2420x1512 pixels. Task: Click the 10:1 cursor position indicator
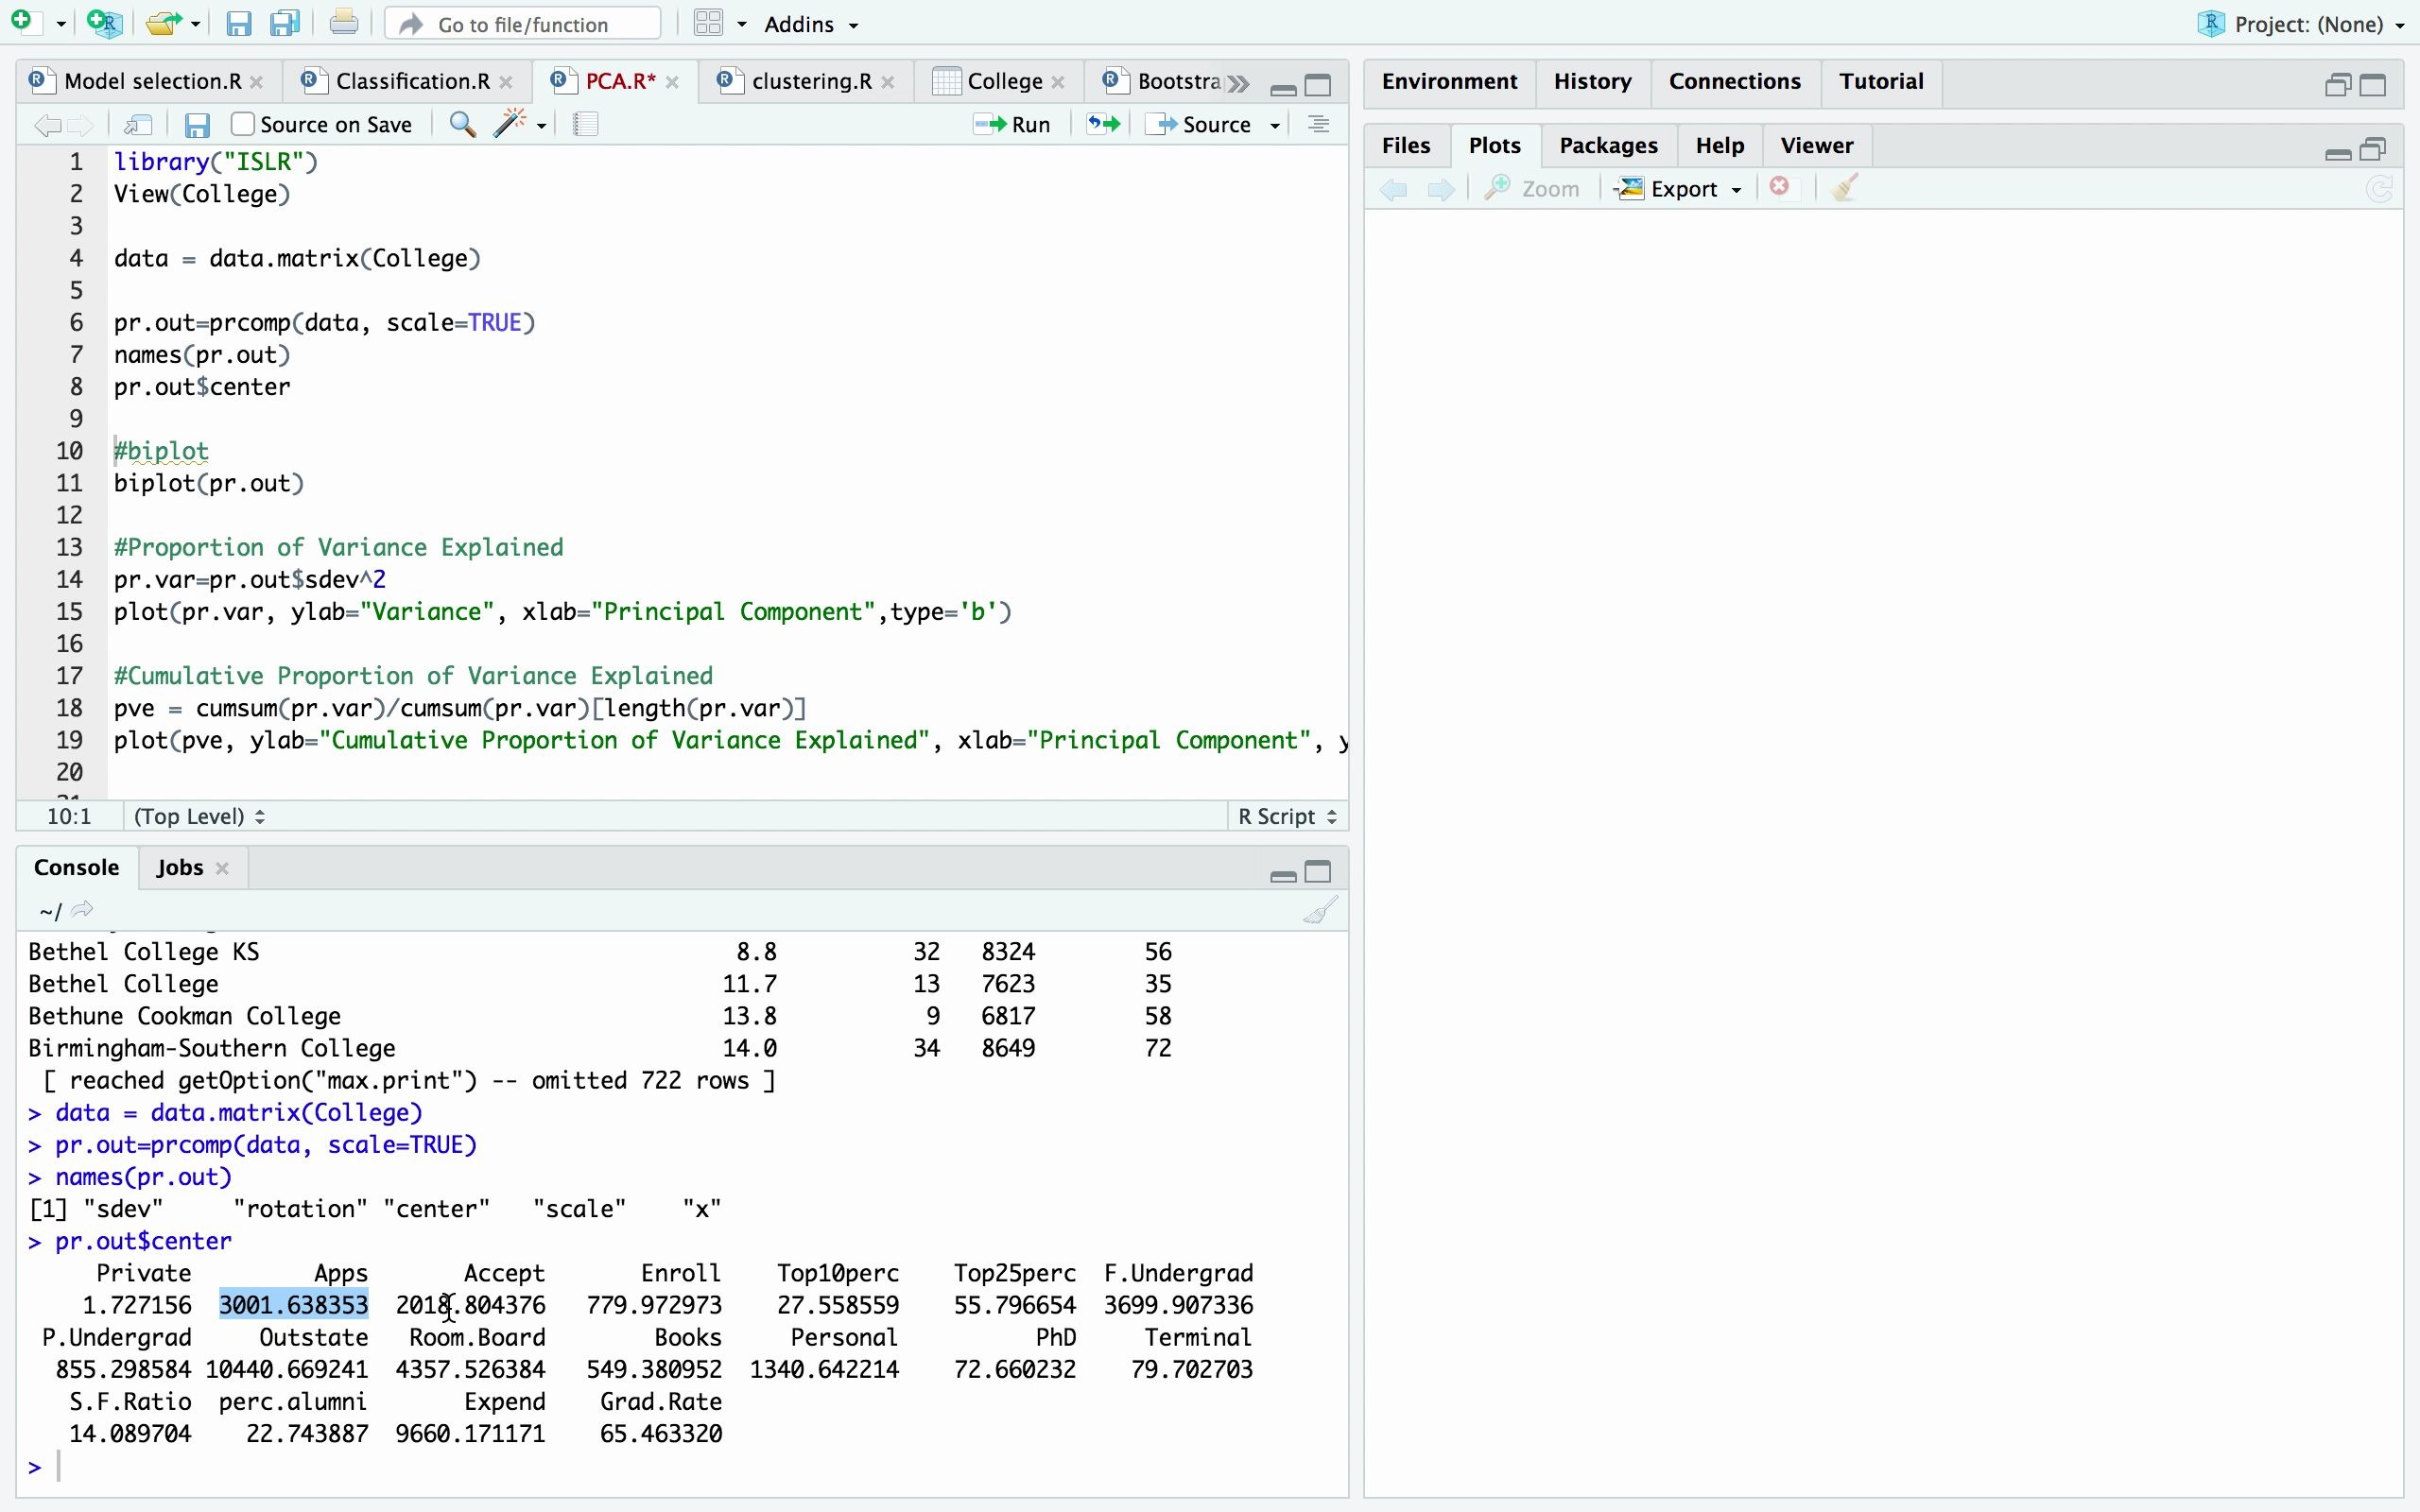69,816
